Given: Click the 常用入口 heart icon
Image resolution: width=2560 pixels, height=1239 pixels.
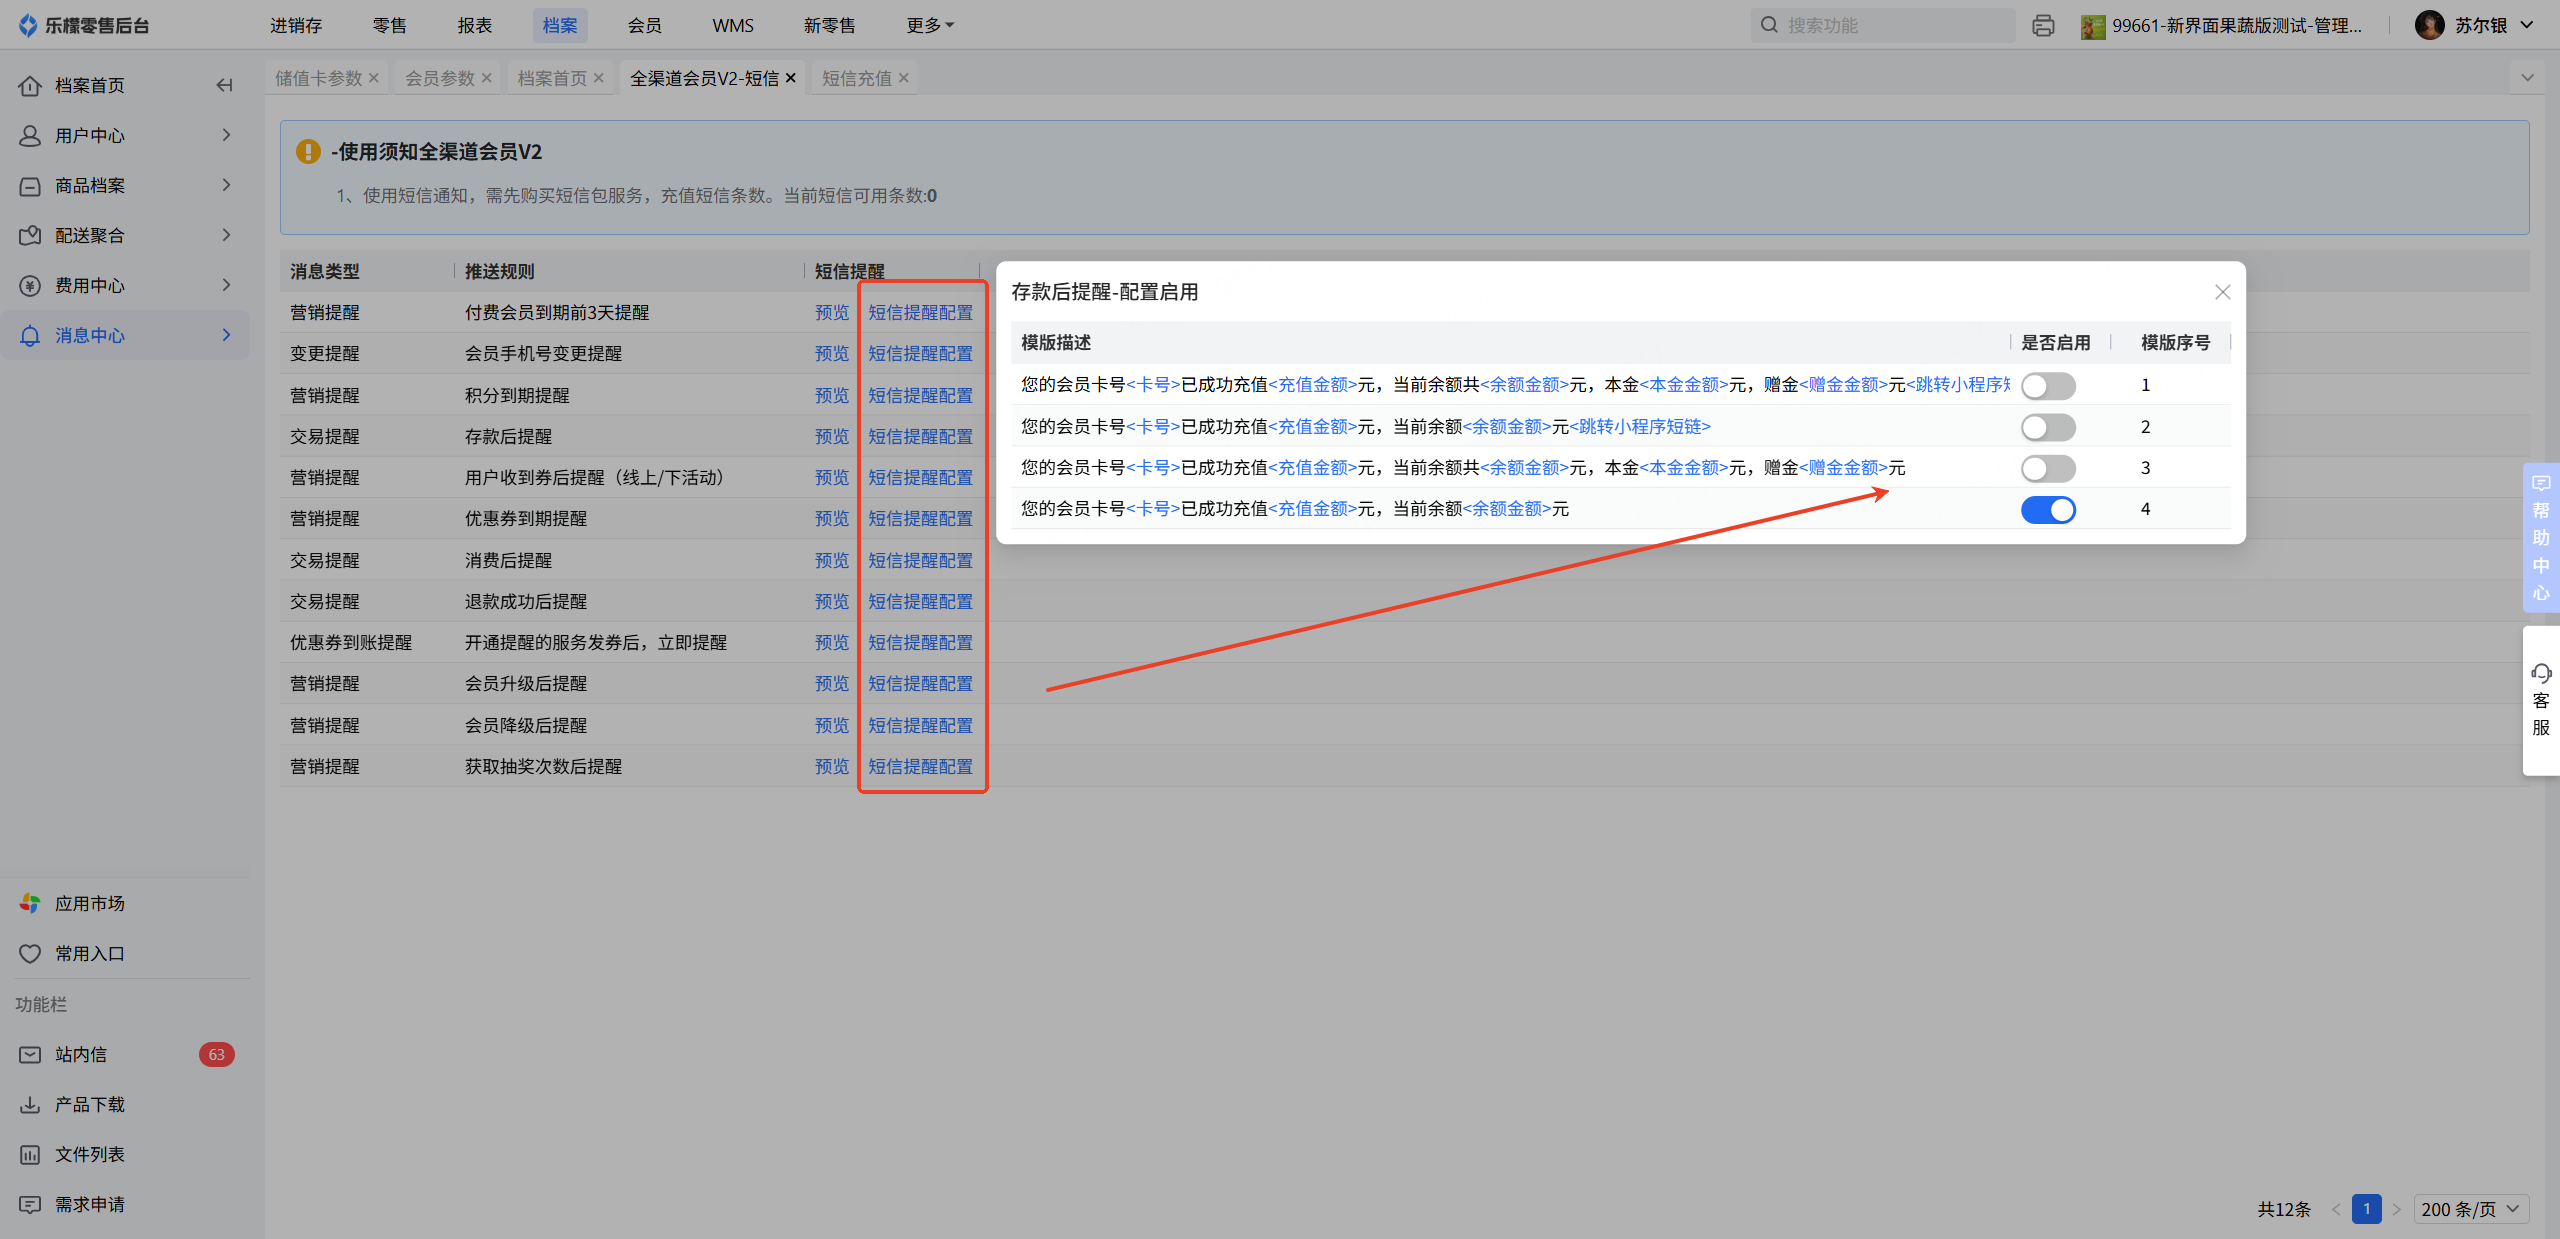Looking at the screenshot, I should [30, 953].
